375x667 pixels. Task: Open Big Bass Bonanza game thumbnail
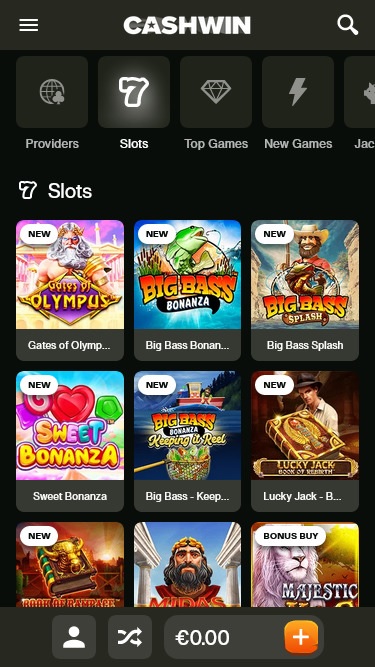coord(188,274)
